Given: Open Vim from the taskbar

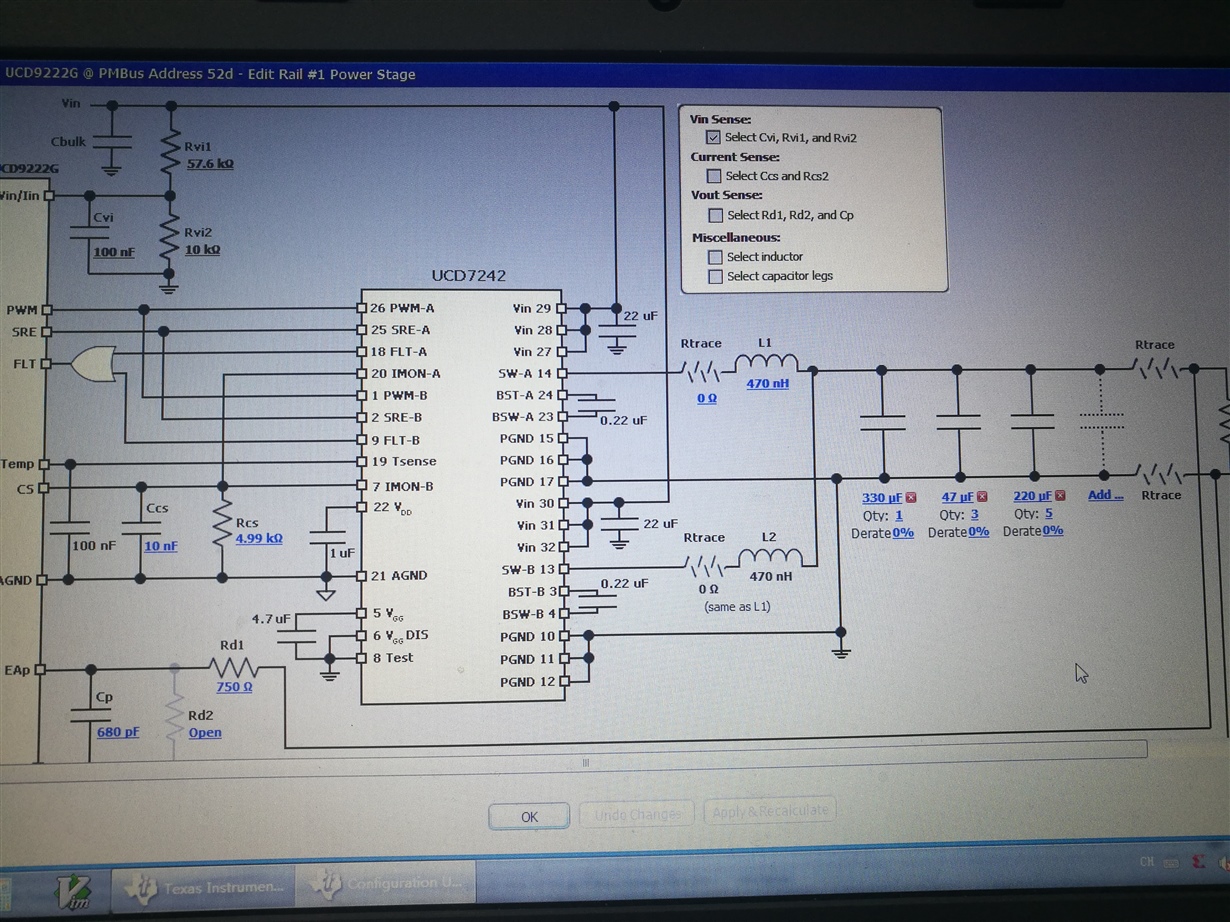Looking at the screenshot, I should [x=75, y=889].
